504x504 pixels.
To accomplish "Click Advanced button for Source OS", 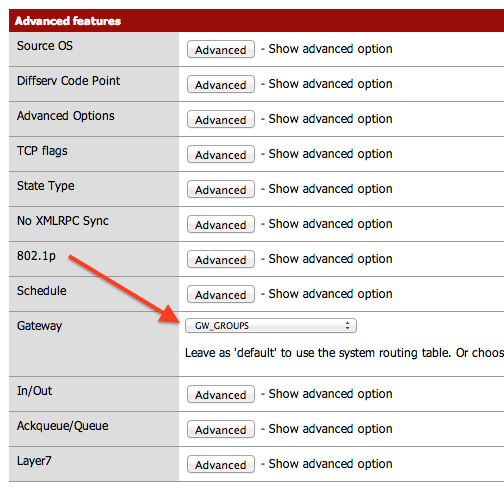I will tap(221, 49).
